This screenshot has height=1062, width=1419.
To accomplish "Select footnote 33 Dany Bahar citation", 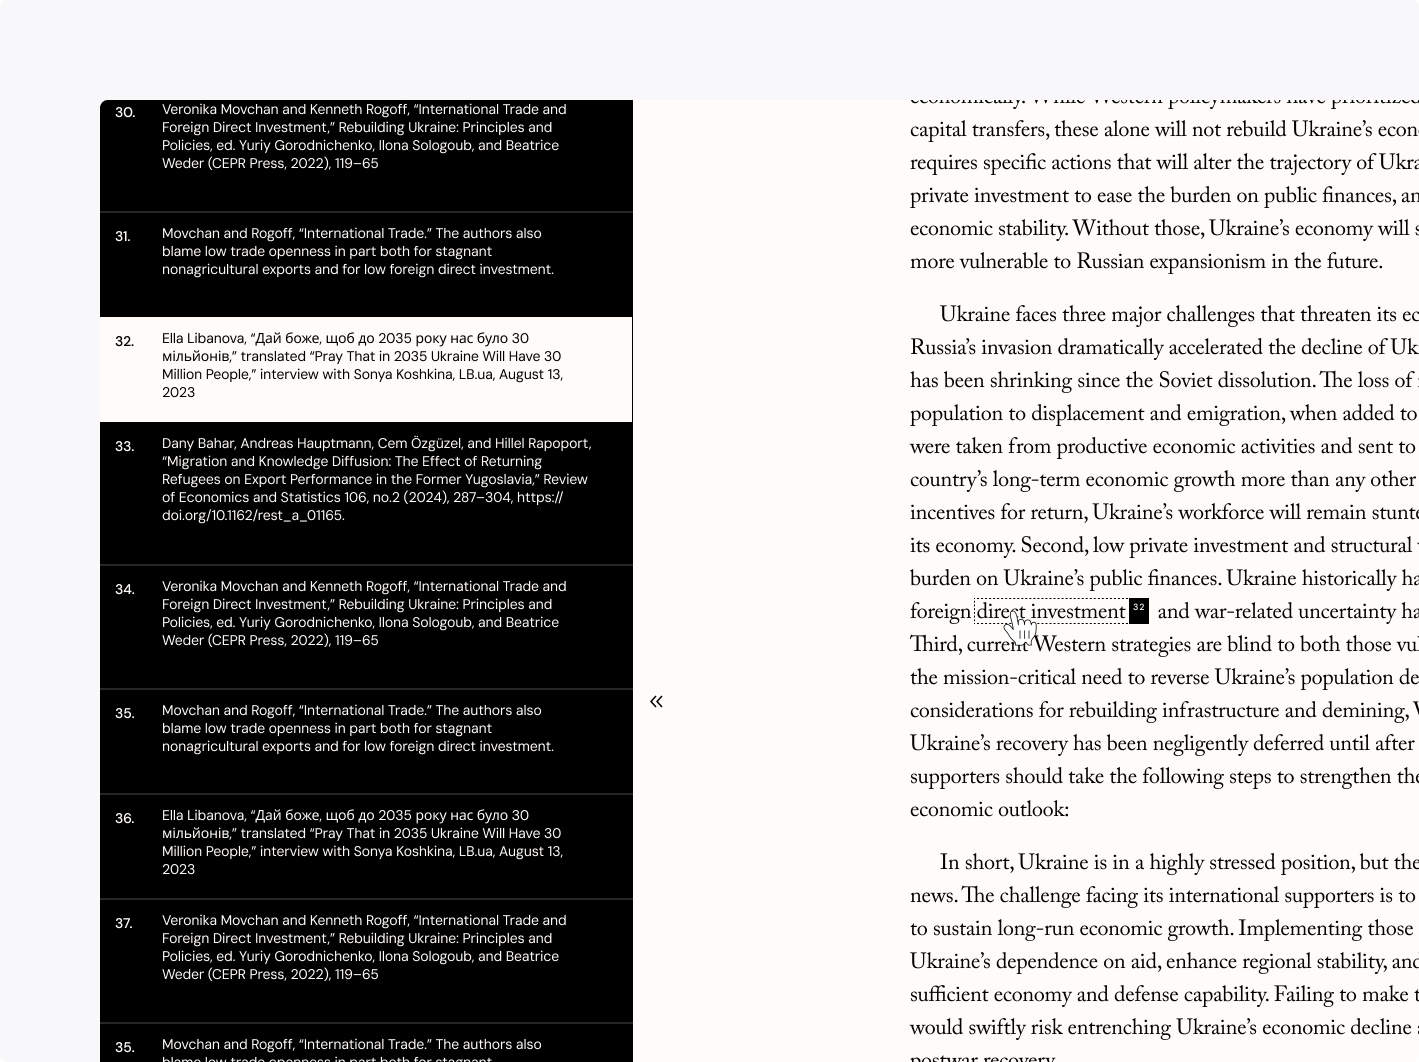I will pos(366,494).
